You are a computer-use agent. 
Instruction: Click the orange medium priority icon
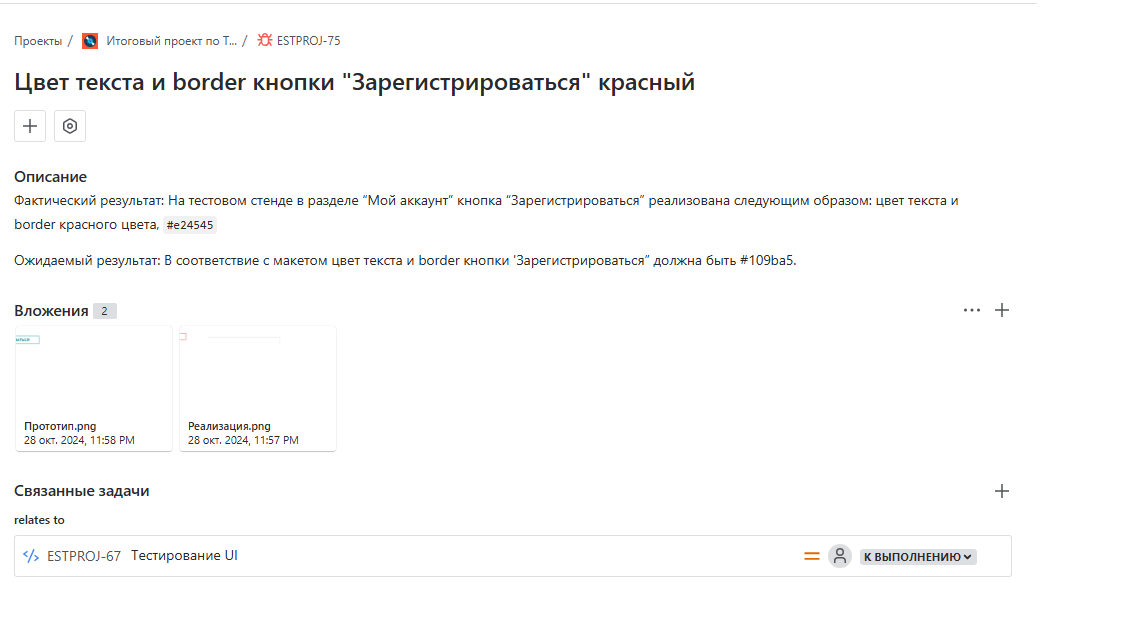(812, 556)
